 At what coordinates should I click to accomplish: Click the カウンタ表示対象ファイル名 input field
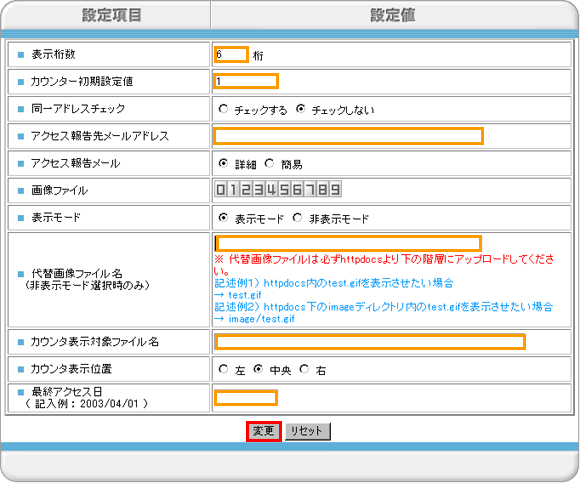370,341
